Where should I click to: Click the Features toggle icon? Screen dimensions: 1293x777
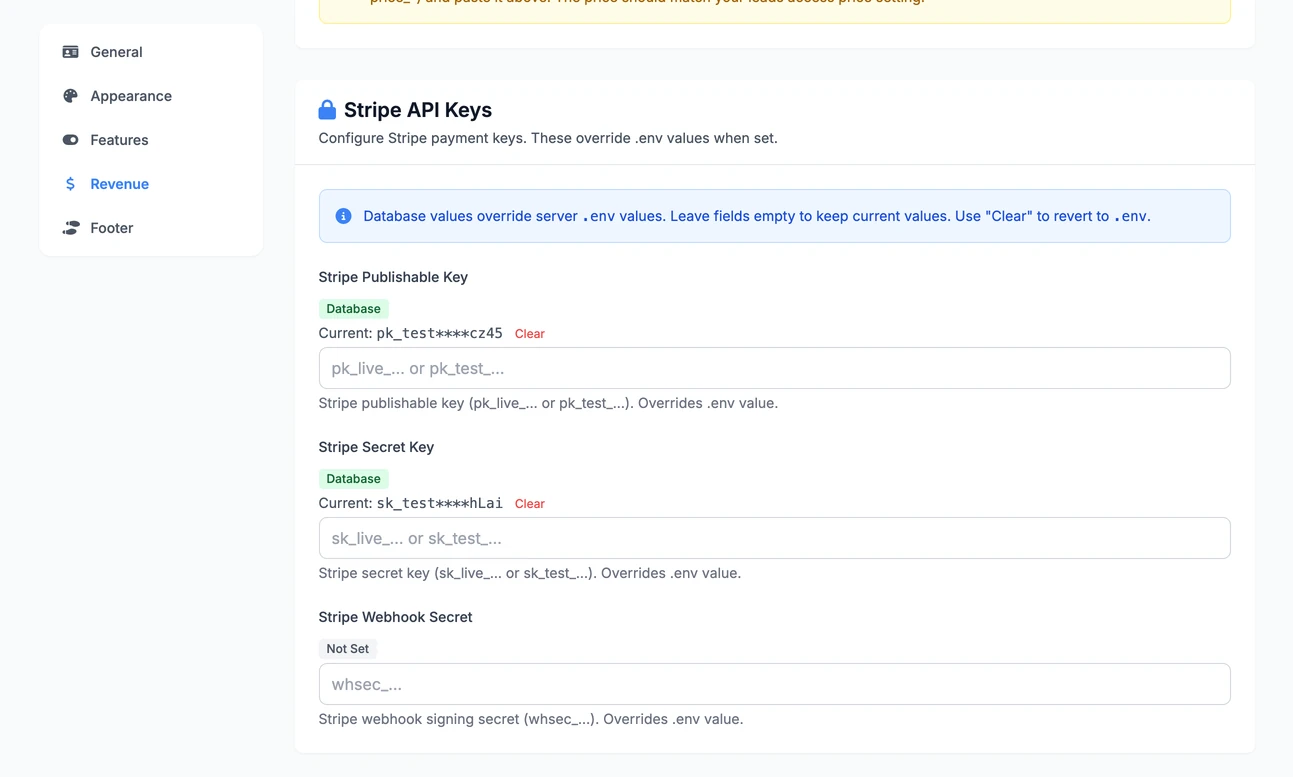tap(70, 140)
